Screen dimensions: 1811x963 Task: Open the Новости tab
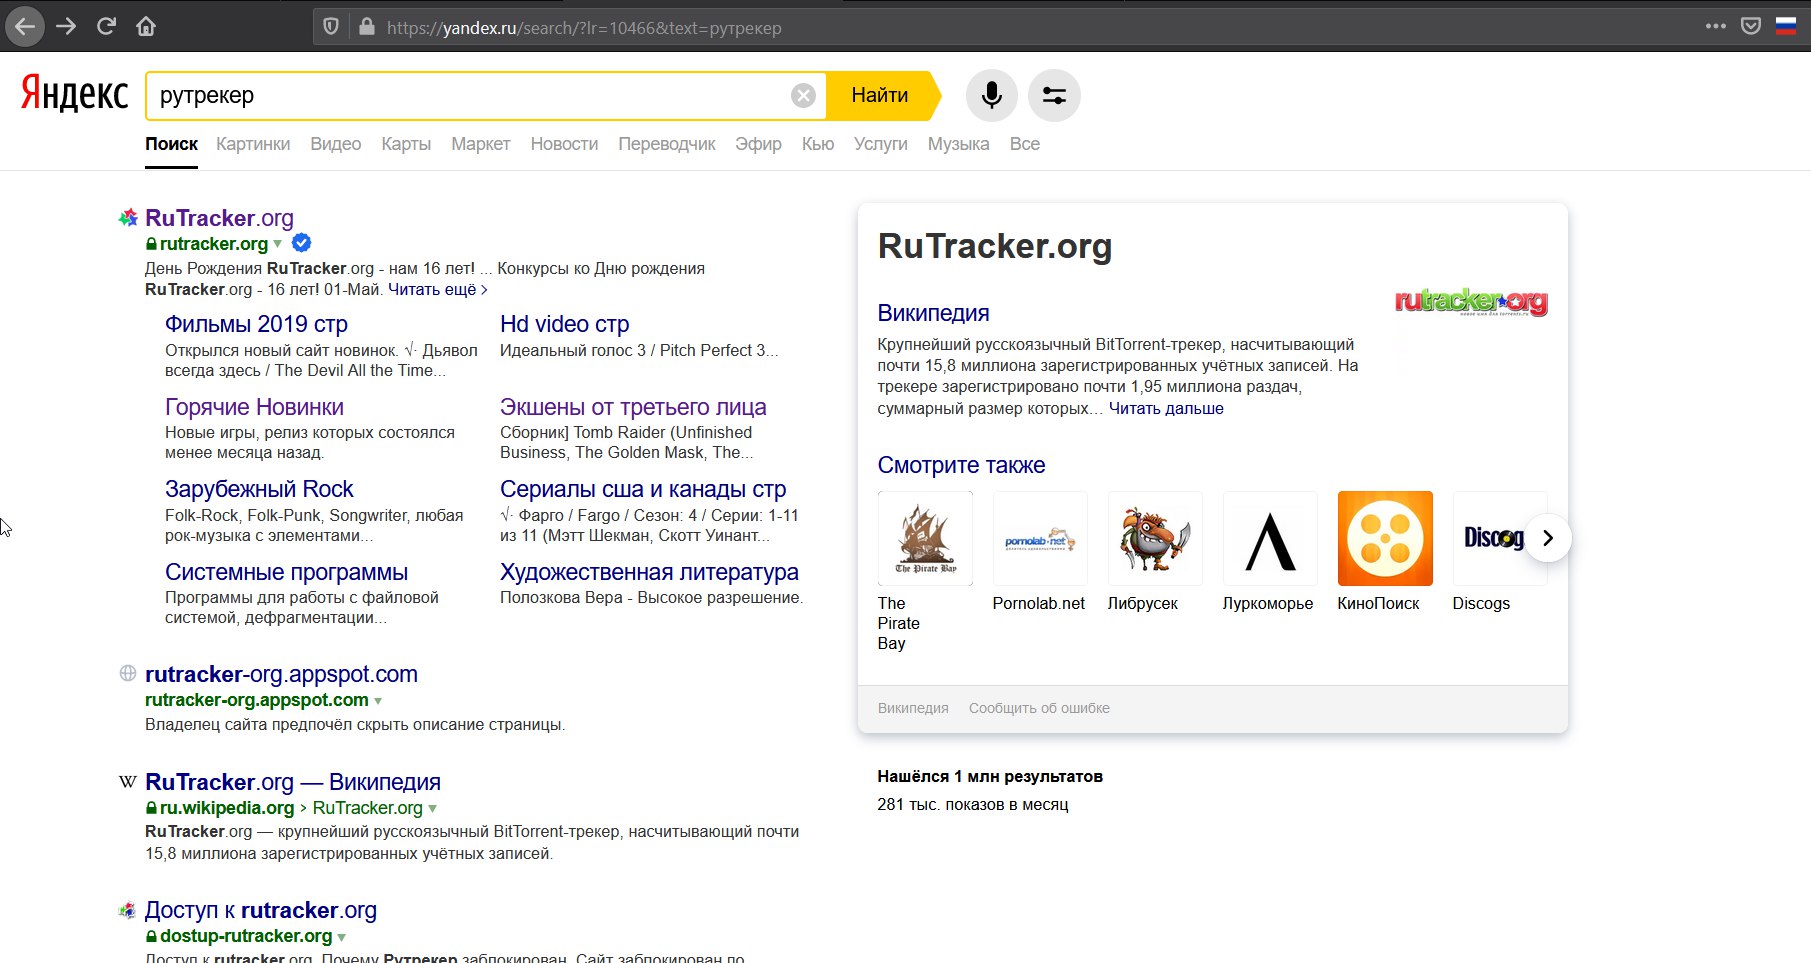coord(564,144)
